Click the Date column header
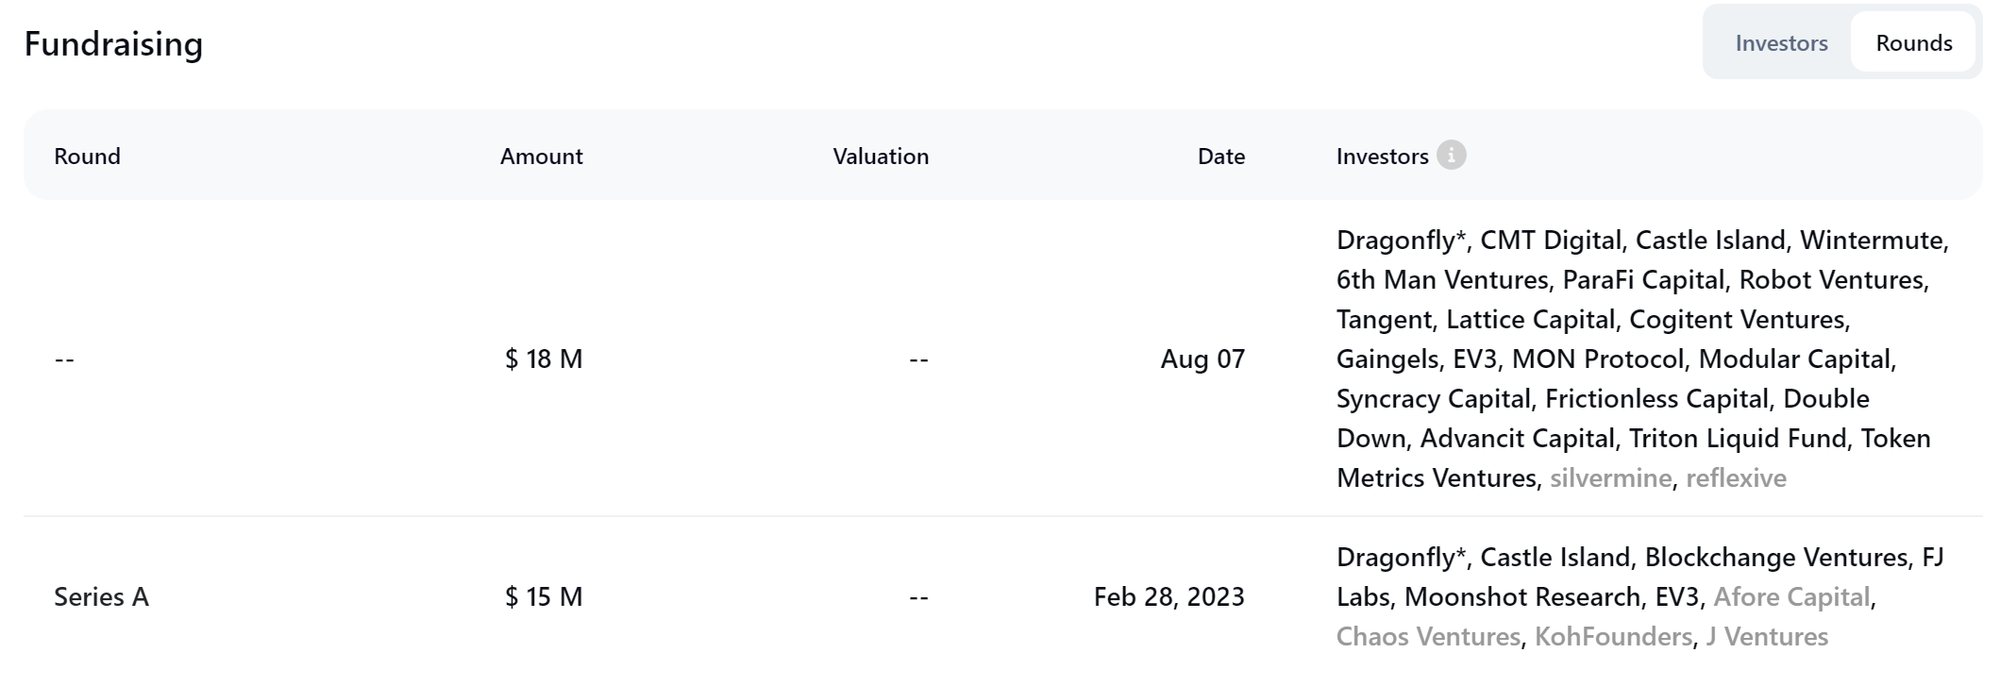This screenshot has width=2000, height=684. click(1221, 156)
